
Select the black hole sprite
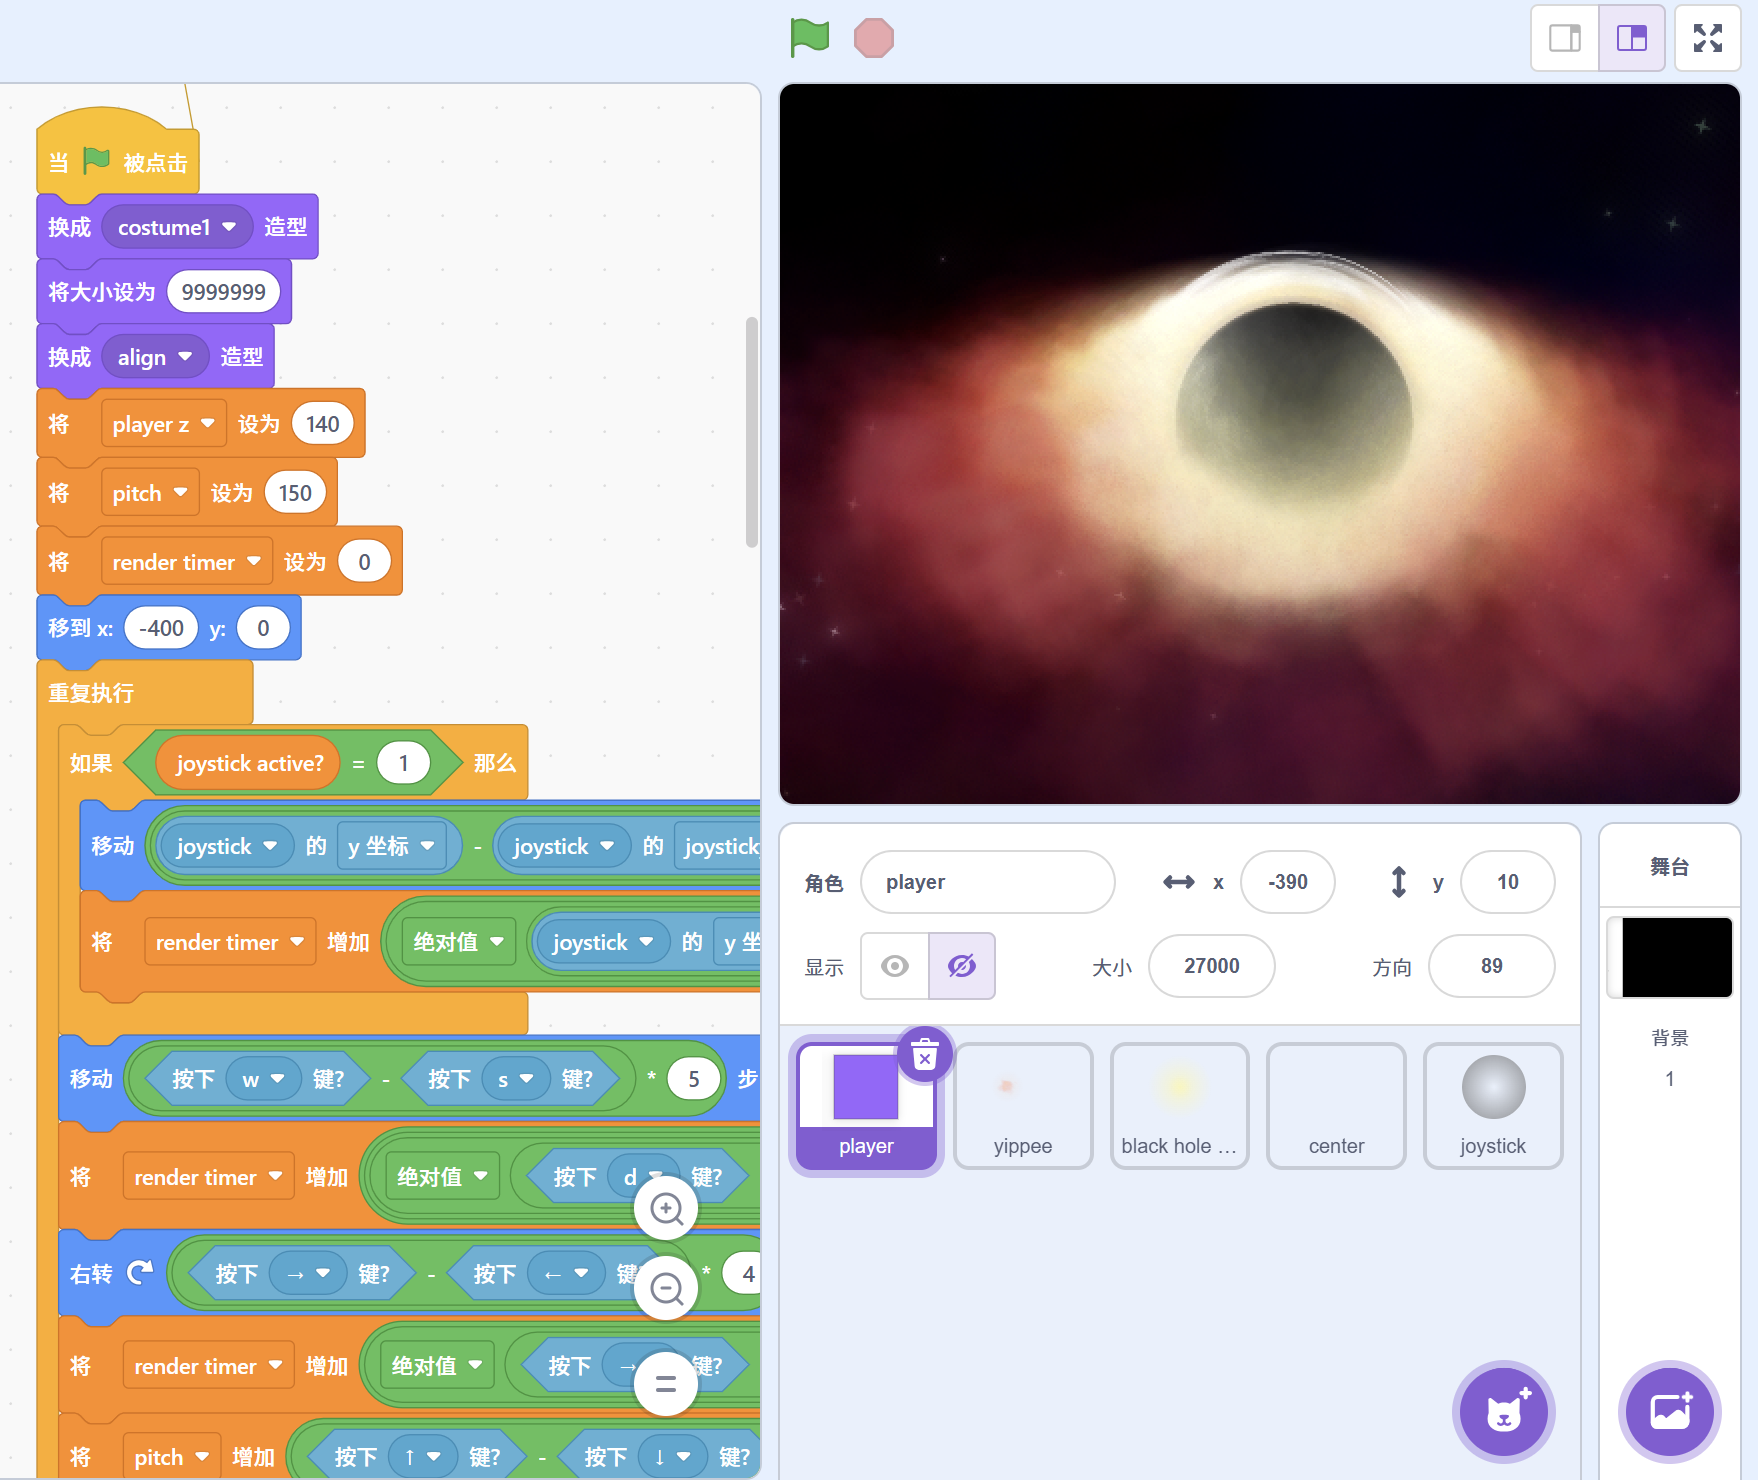(x=1180, y=1106)
